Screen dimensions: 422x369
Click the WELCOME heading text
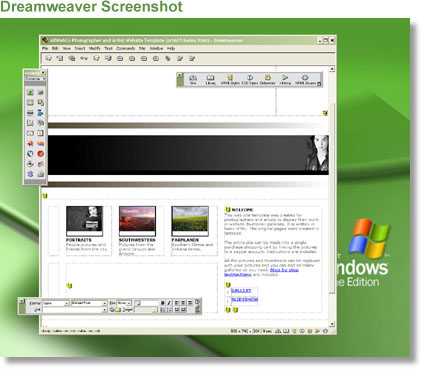[x=242, y=210]
